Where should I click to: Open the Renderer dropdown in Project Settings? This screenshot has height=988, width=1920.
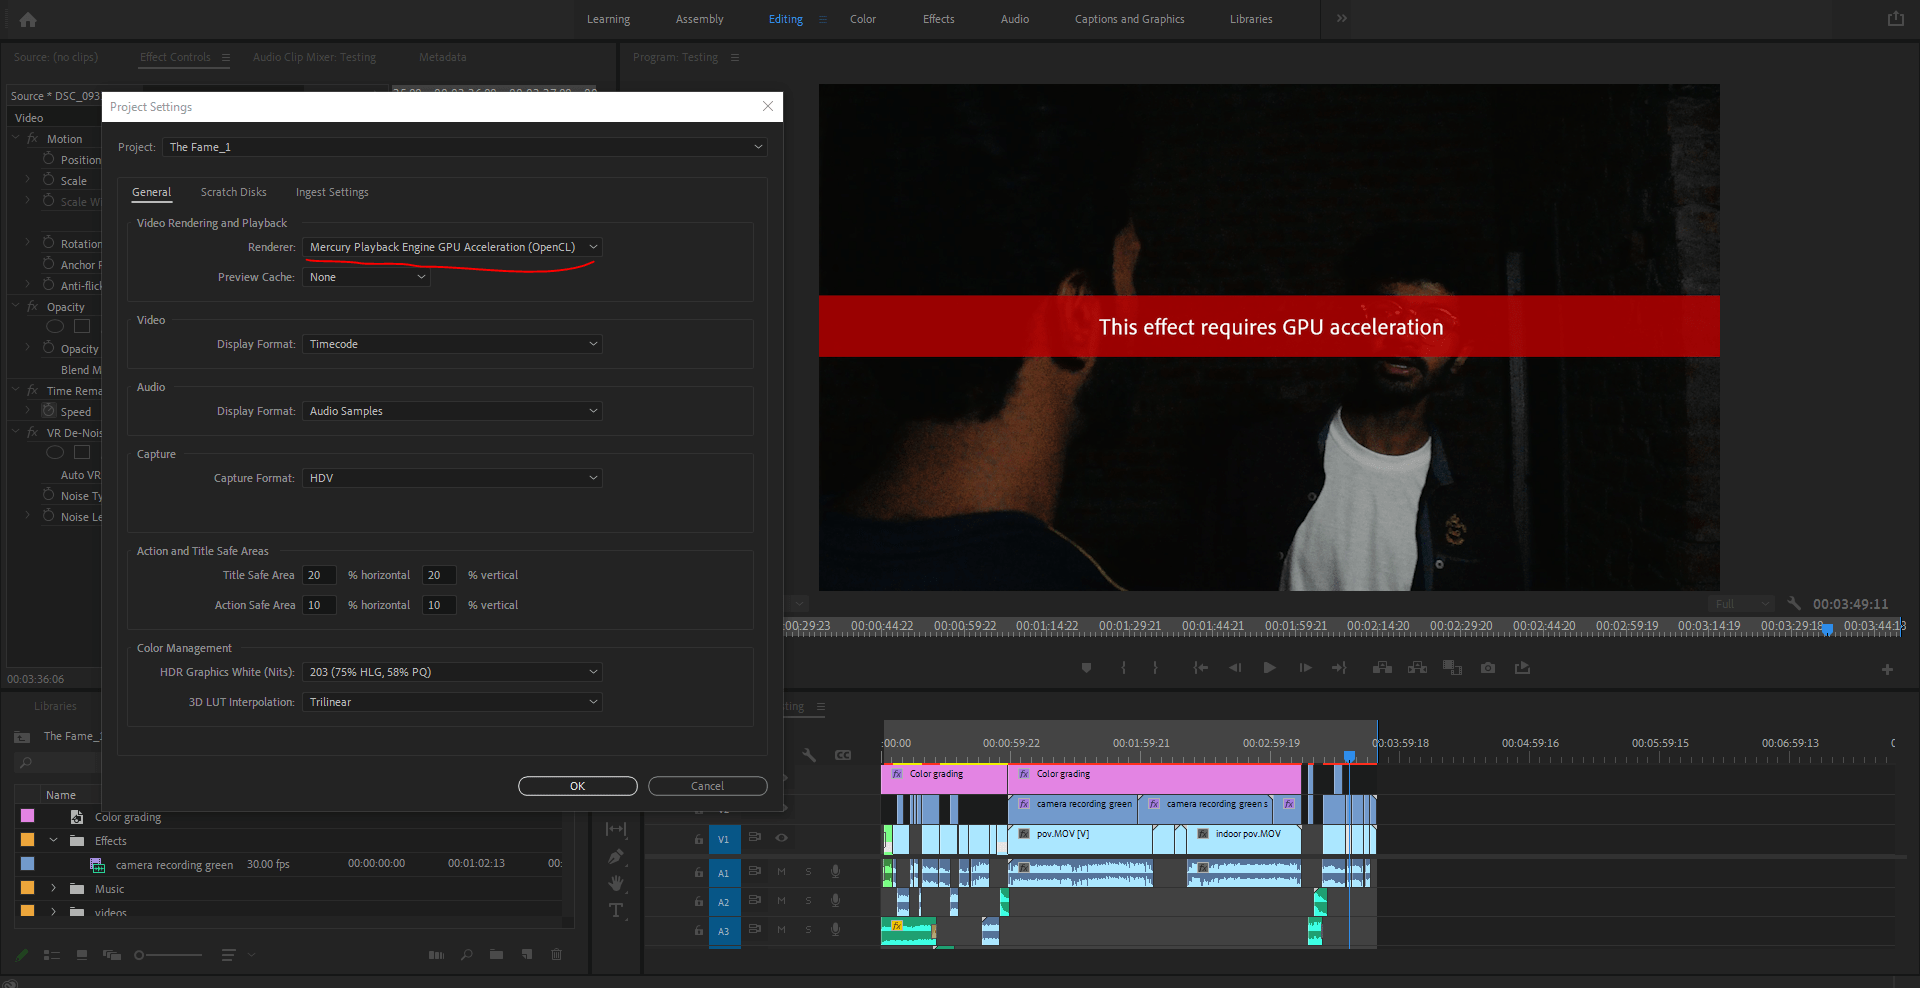point(594,247)
